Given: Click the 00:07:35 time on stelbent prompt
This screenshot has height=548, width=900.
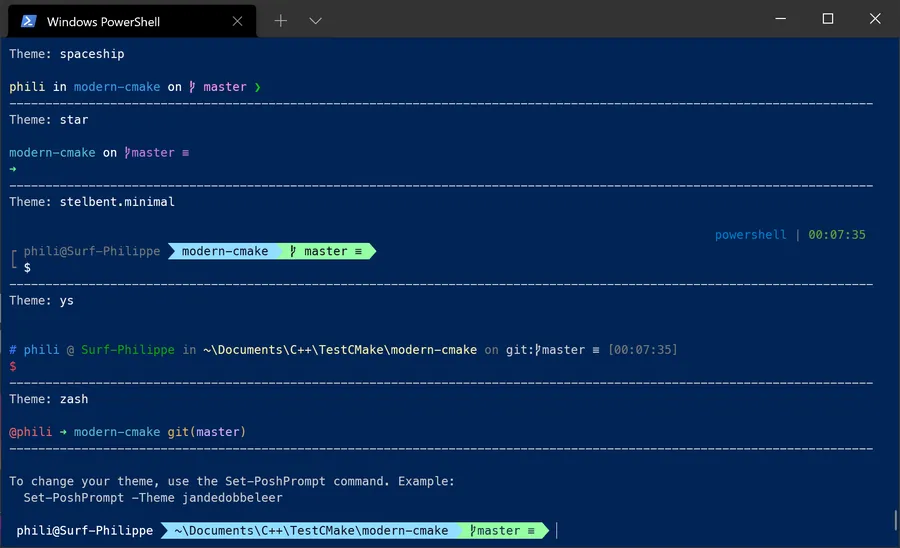Looking at the screenshot, I should (x=837, y=235).
